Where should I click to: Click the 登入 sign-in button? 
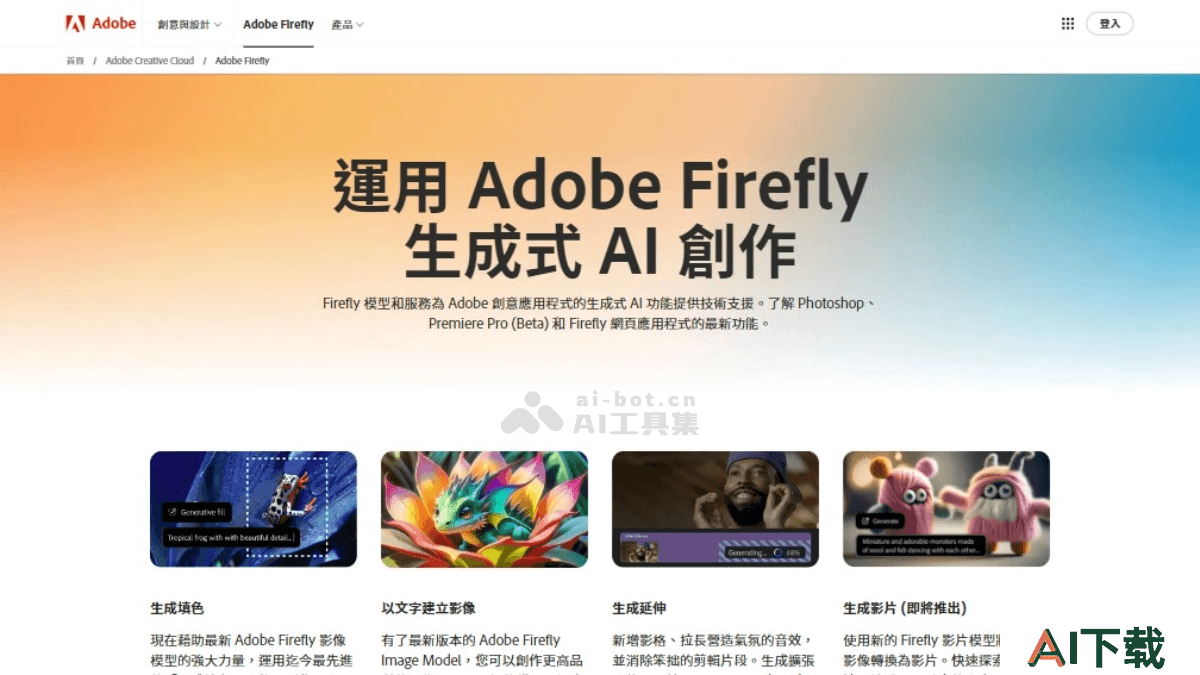click(1109, 24)
